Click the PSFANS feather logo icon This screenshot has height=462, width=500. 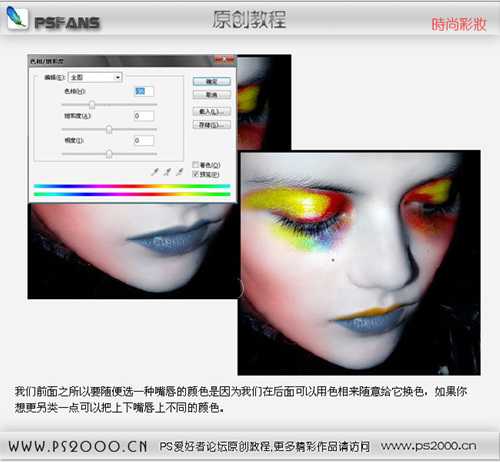point(17,18)
